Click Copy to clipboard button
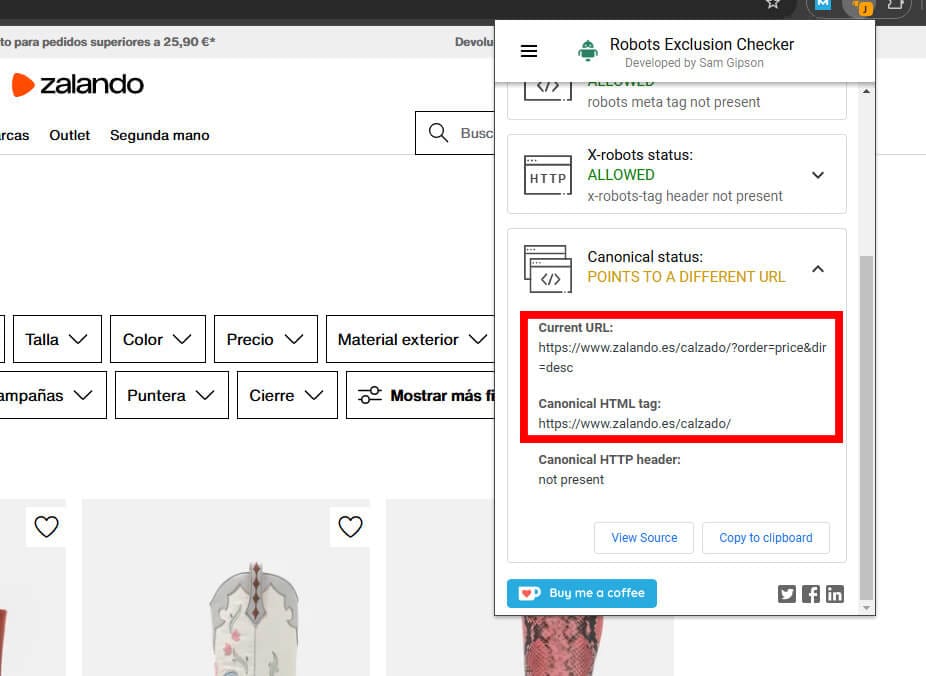The image size is (926, 676). pos(765,538)
